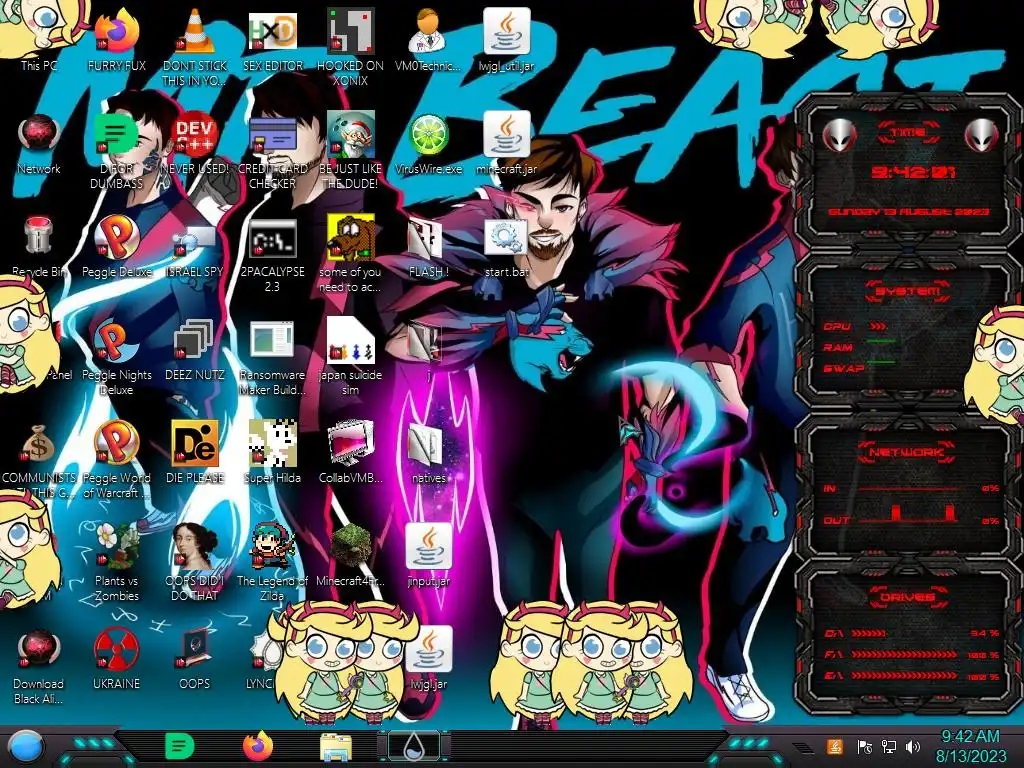Select the jinput.jar file
This screenshot has width=1024, height=768.
[428, 555]
